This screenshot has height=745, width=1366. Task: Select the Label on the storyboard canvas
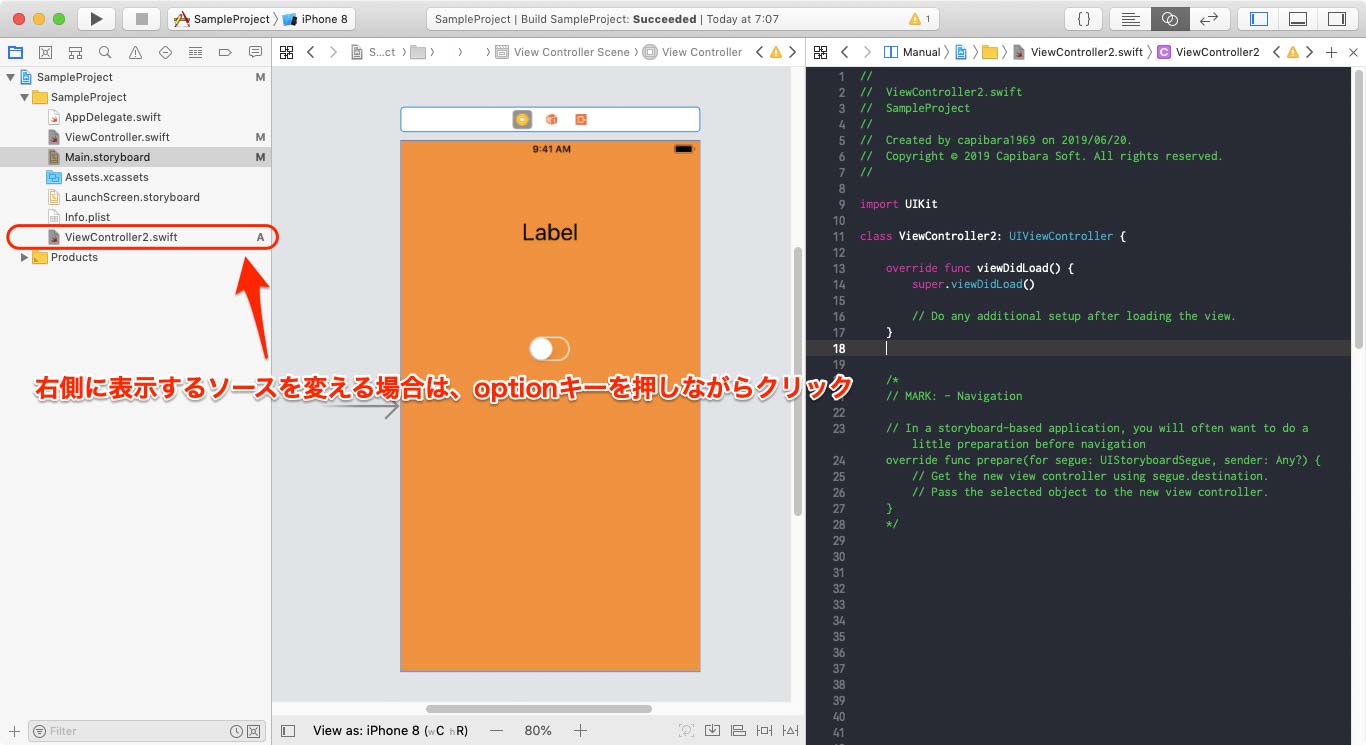(x=550, y=232)
